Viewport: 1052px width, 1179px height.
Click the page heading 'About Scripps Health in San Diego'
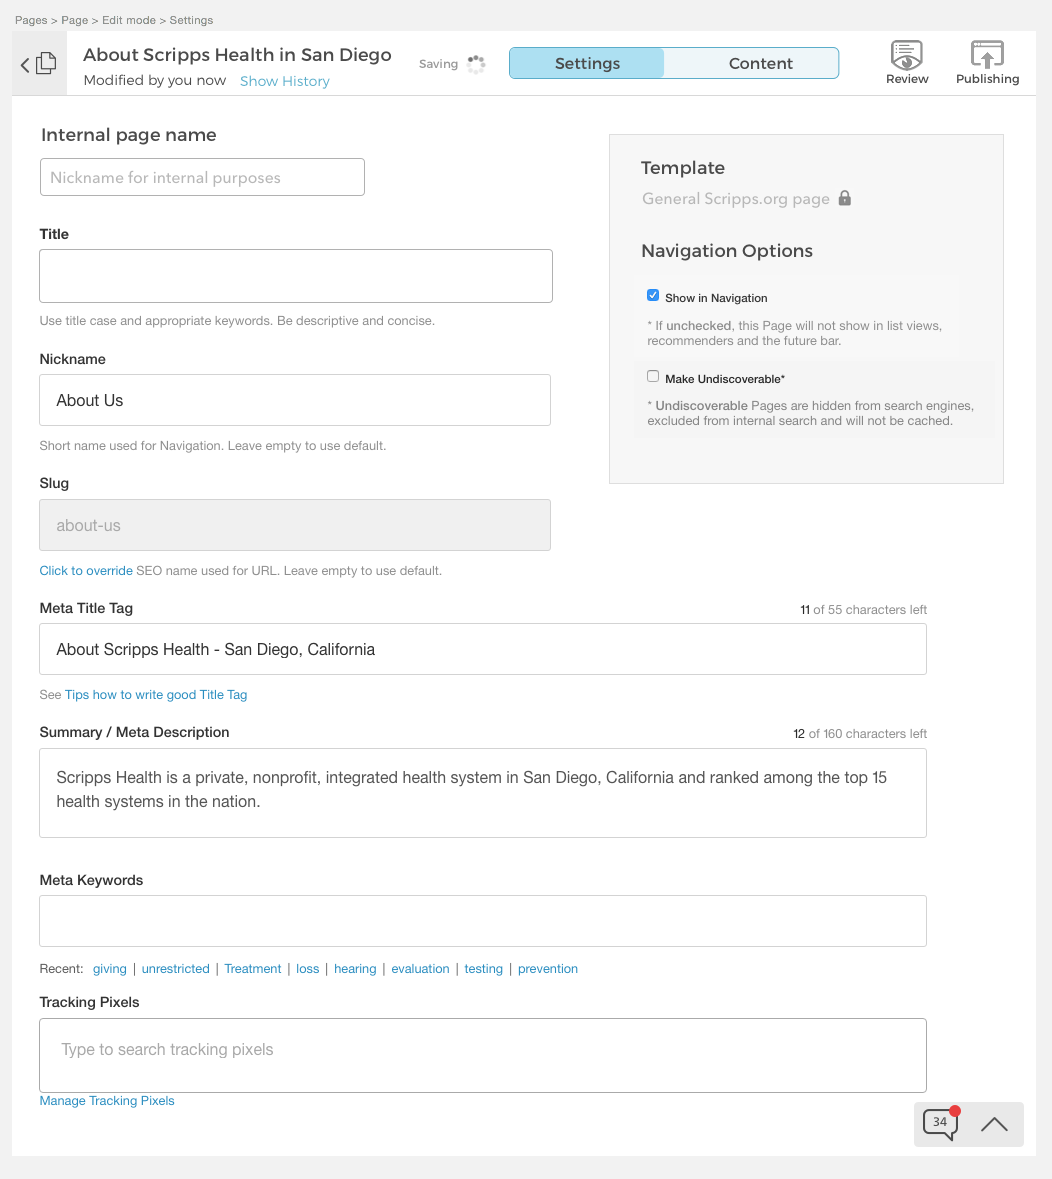237,55
